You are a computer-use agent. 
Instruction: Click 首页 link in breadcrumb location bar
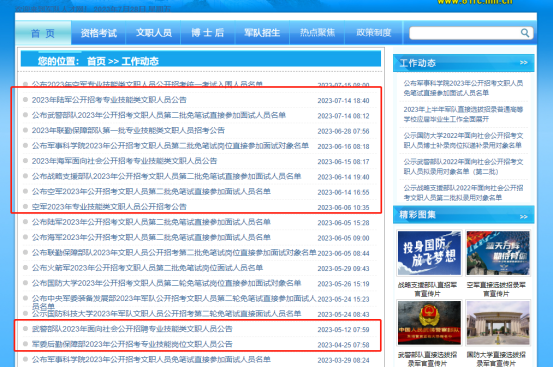96,61
